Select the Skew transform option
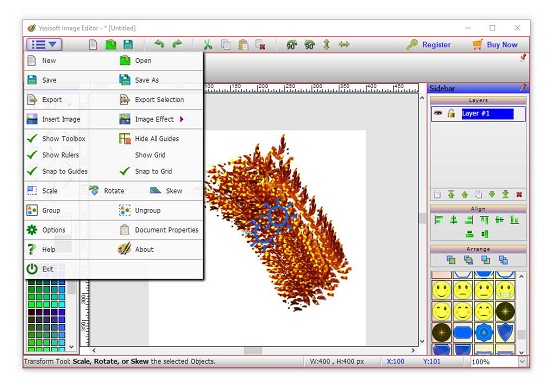 click(166, 191)
